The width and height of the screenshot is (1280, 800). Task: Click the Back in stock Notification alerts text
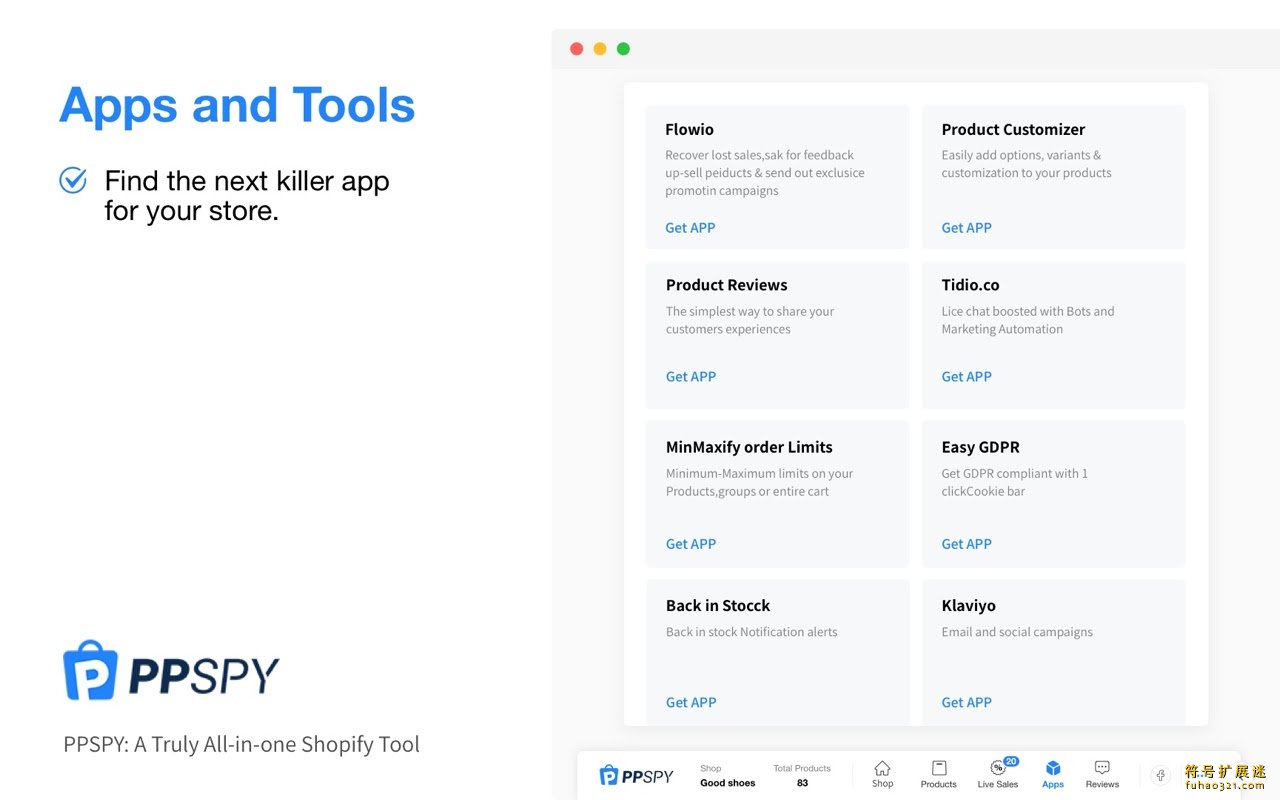(752, 632)
